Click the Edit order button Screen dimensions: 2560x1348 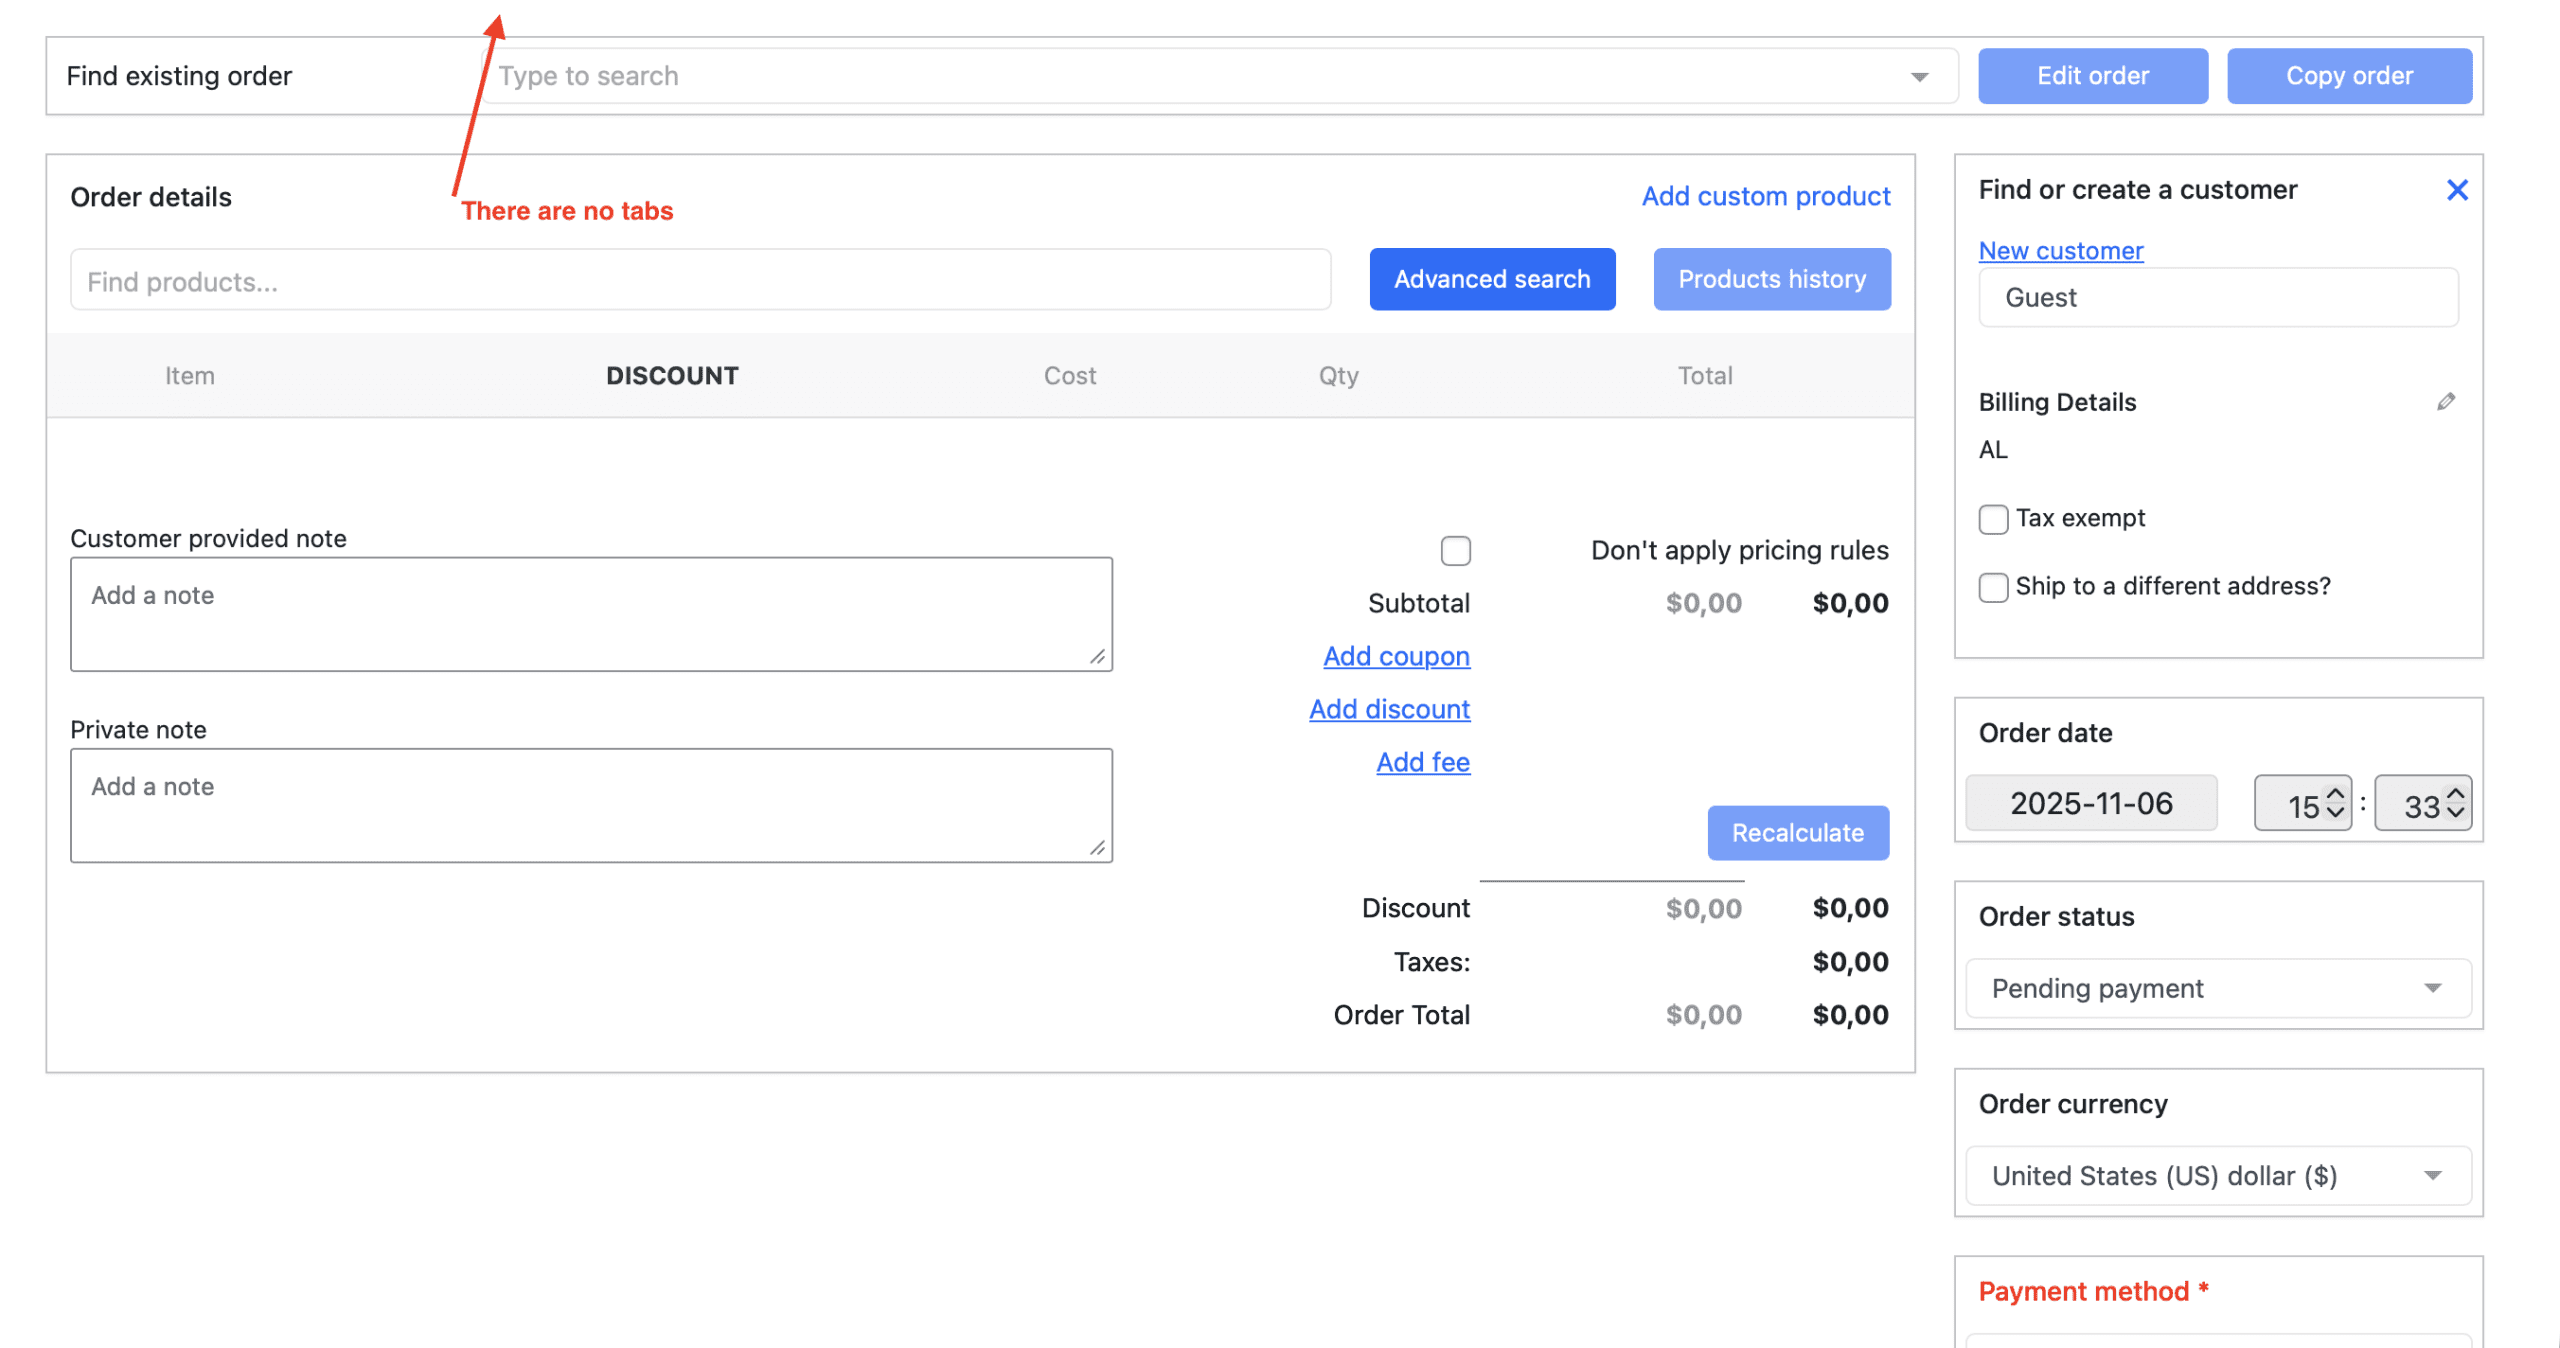point(2092,76)
